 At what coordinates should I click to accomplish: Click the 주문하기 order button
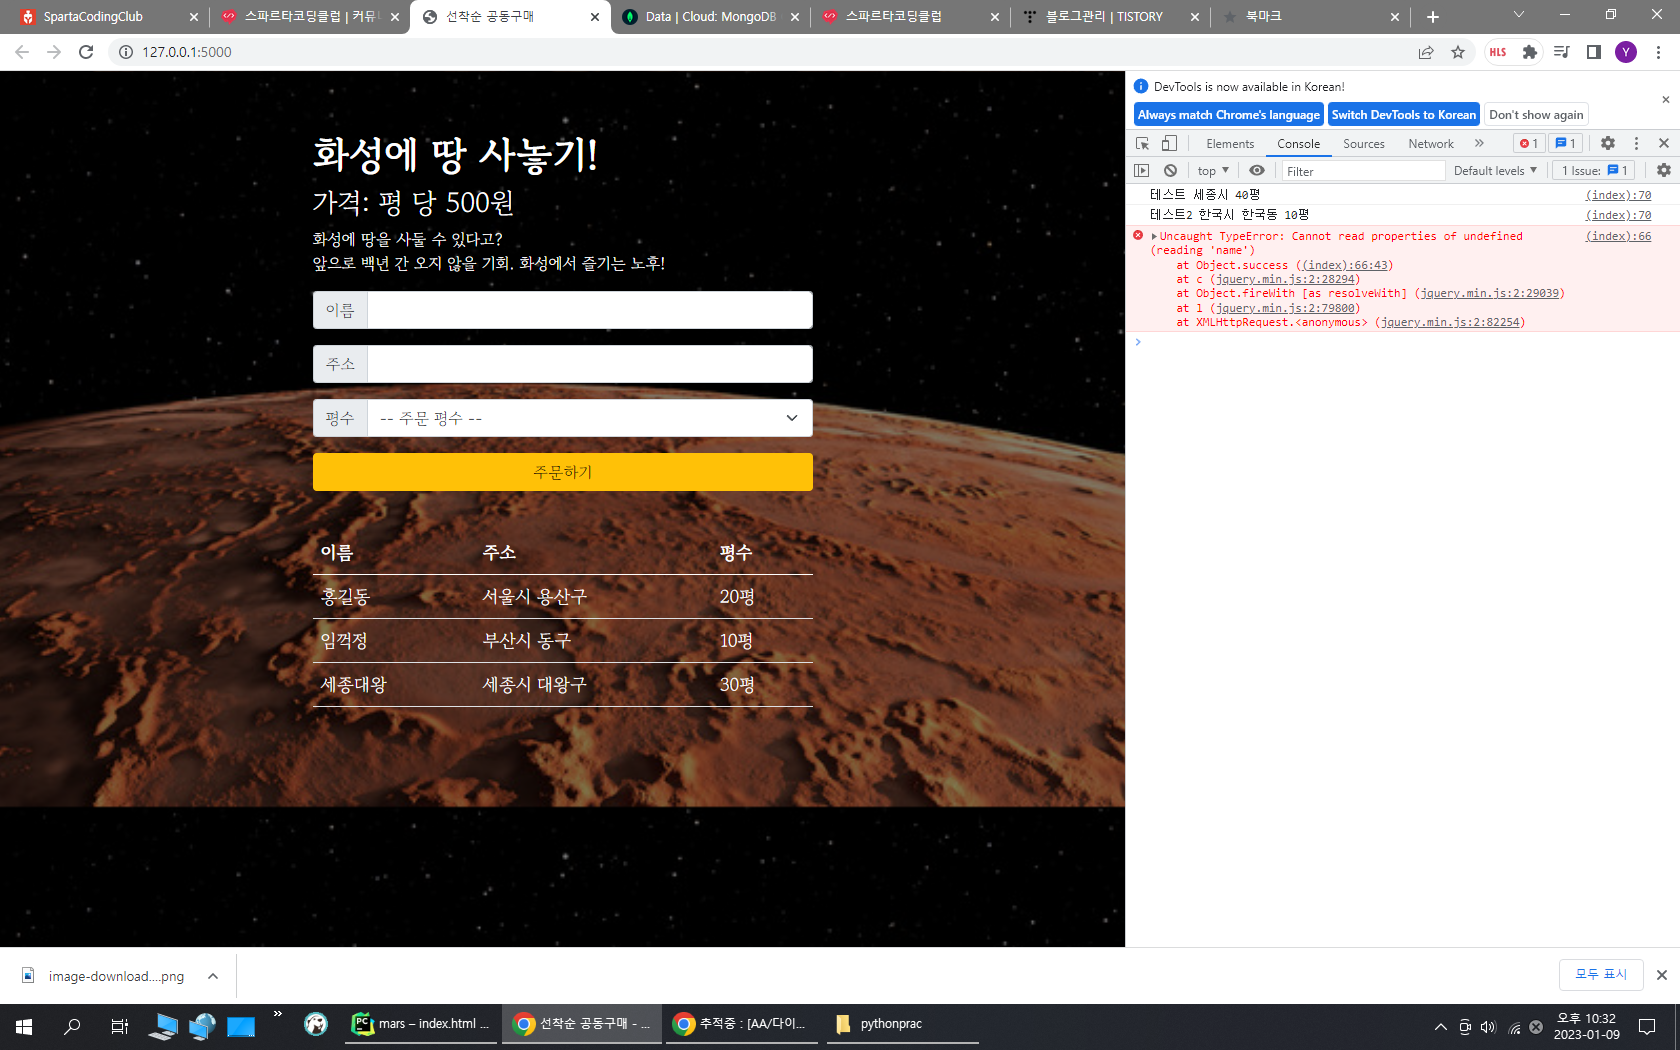coord(563,472)
